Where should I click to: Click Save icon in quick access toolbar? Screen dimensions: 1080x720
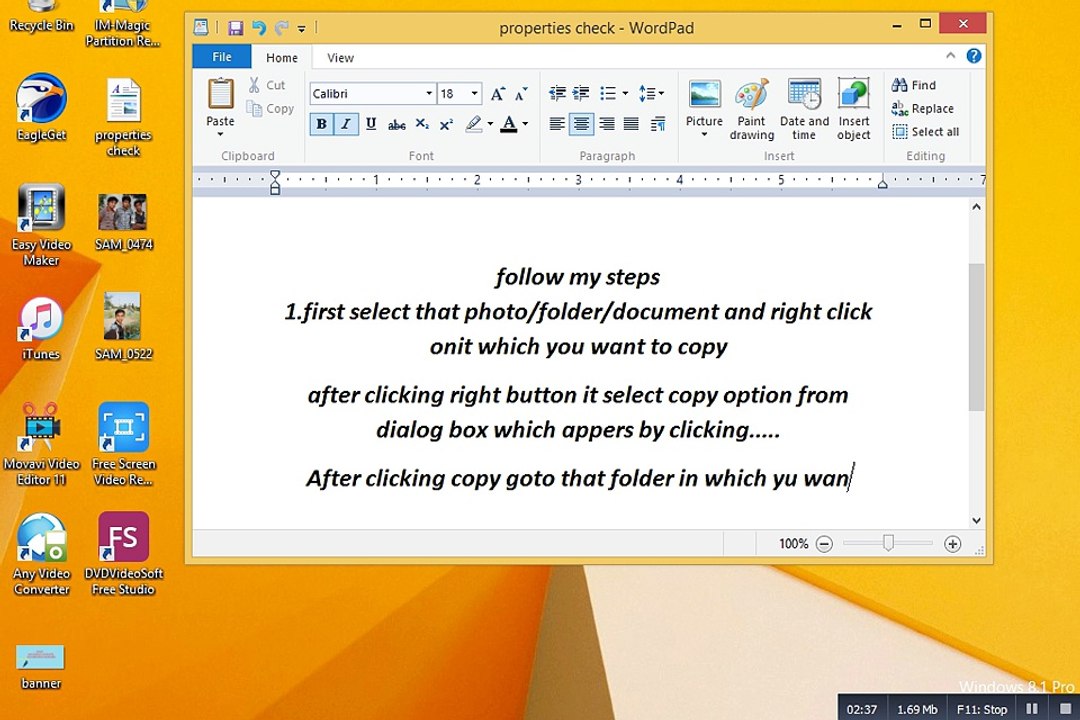click(x=236, y=28)
